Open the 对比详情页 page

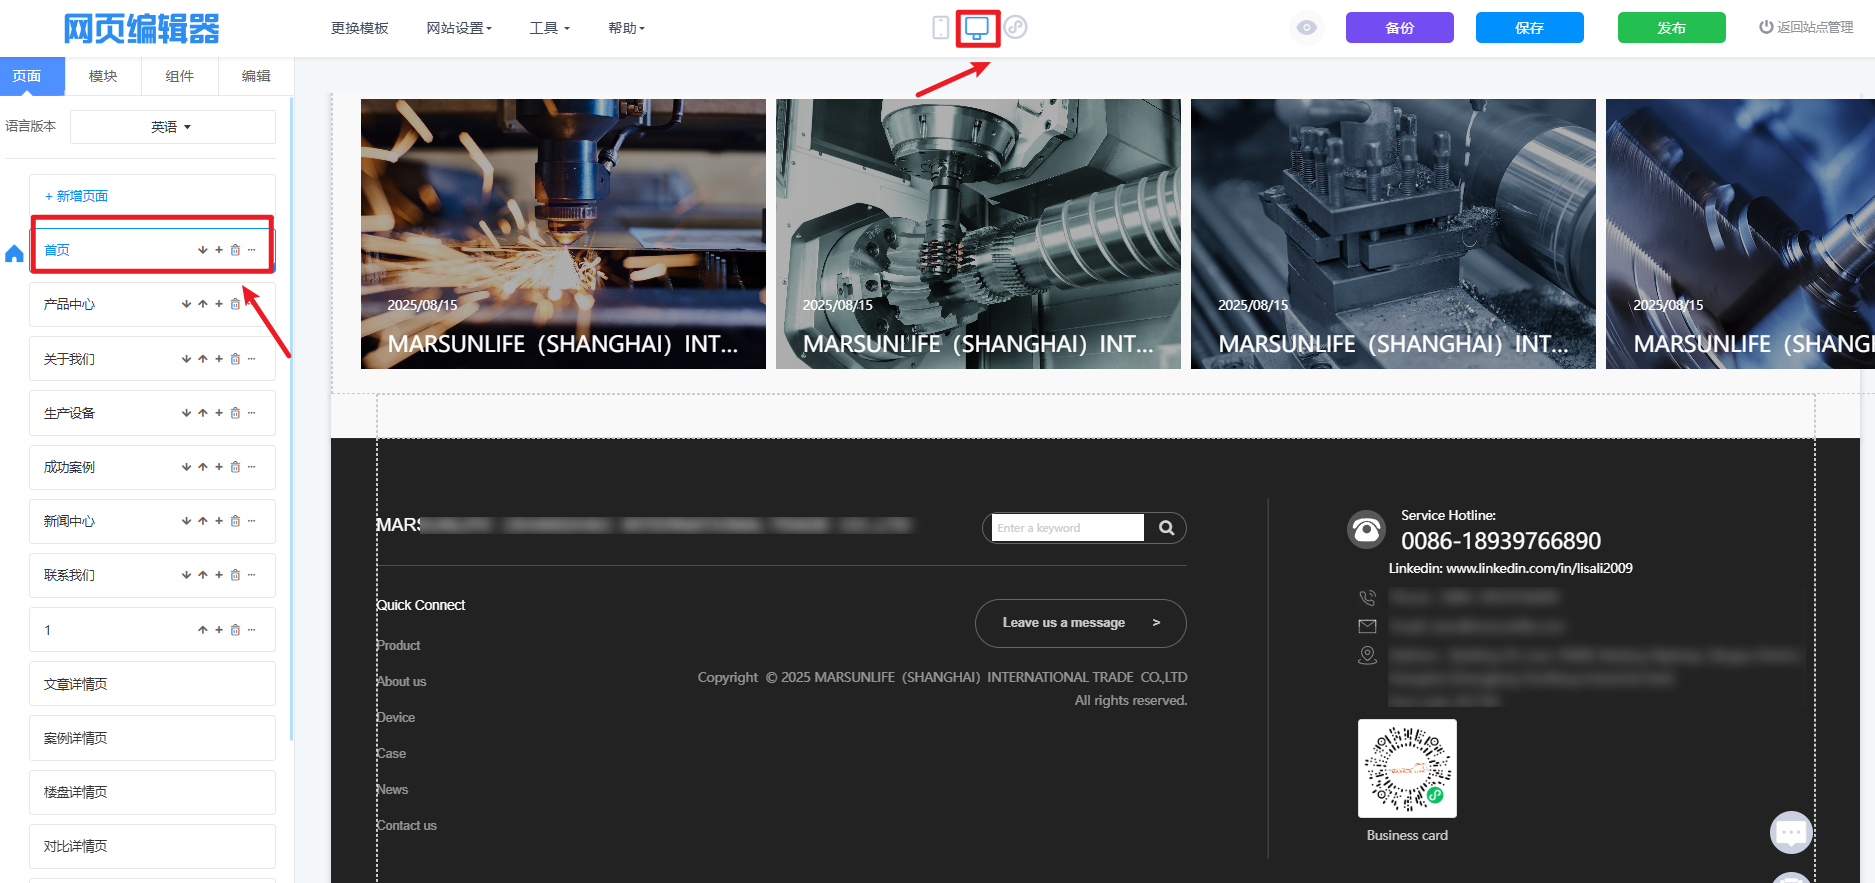pos(152,846)
